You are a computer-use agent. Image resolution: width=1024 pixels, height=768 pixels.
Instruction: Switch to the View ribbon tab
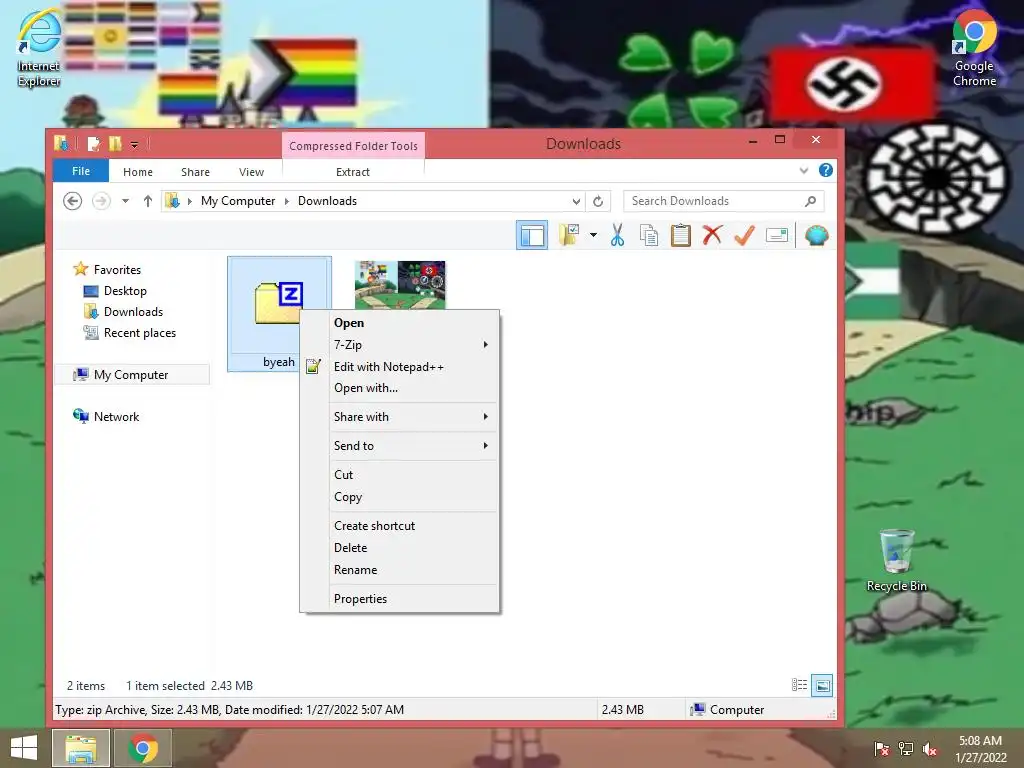251,172
